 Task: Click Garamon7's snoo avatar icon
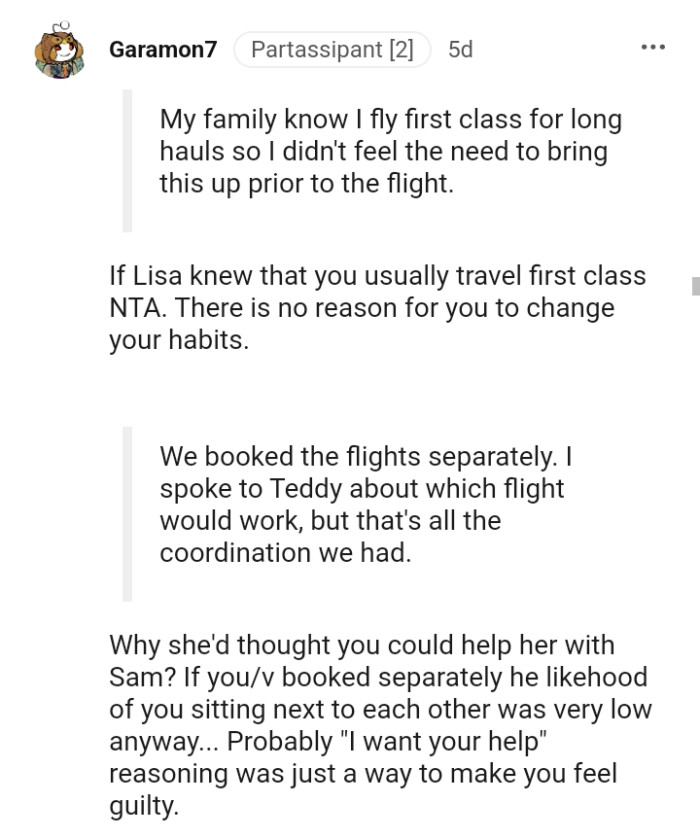[x=59, y=50]
